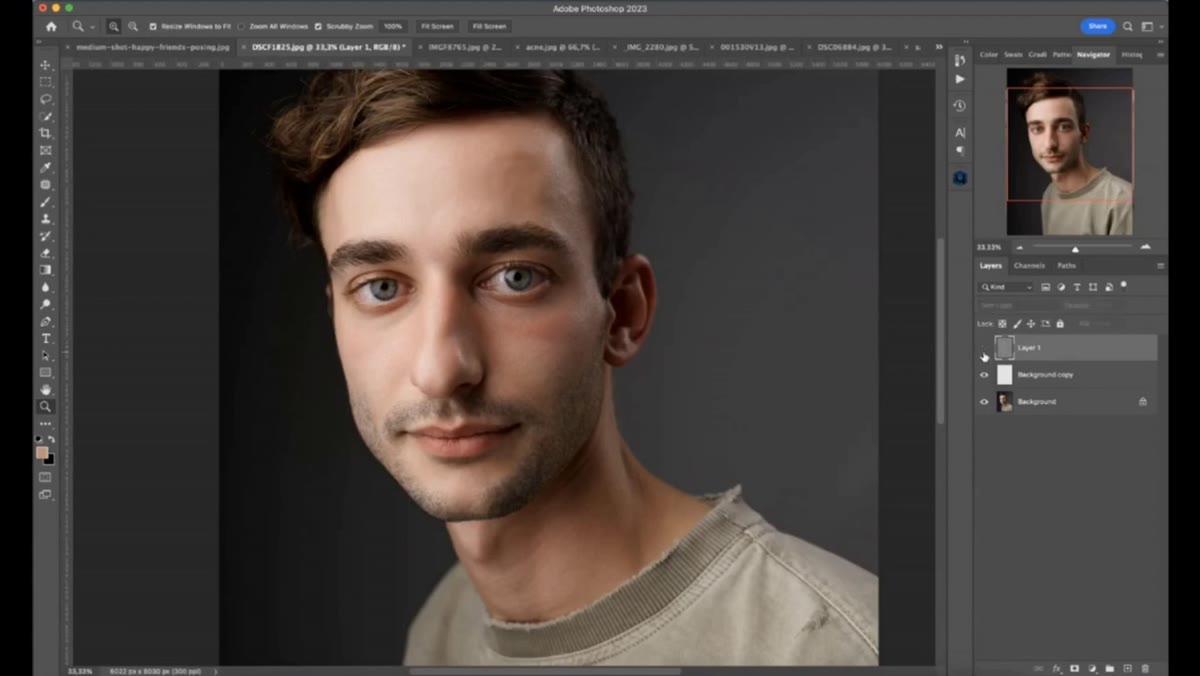This screenshot has height=676, width=1200.
Task: Select the Horizontal Type tool
Action: tap(45, 338)
